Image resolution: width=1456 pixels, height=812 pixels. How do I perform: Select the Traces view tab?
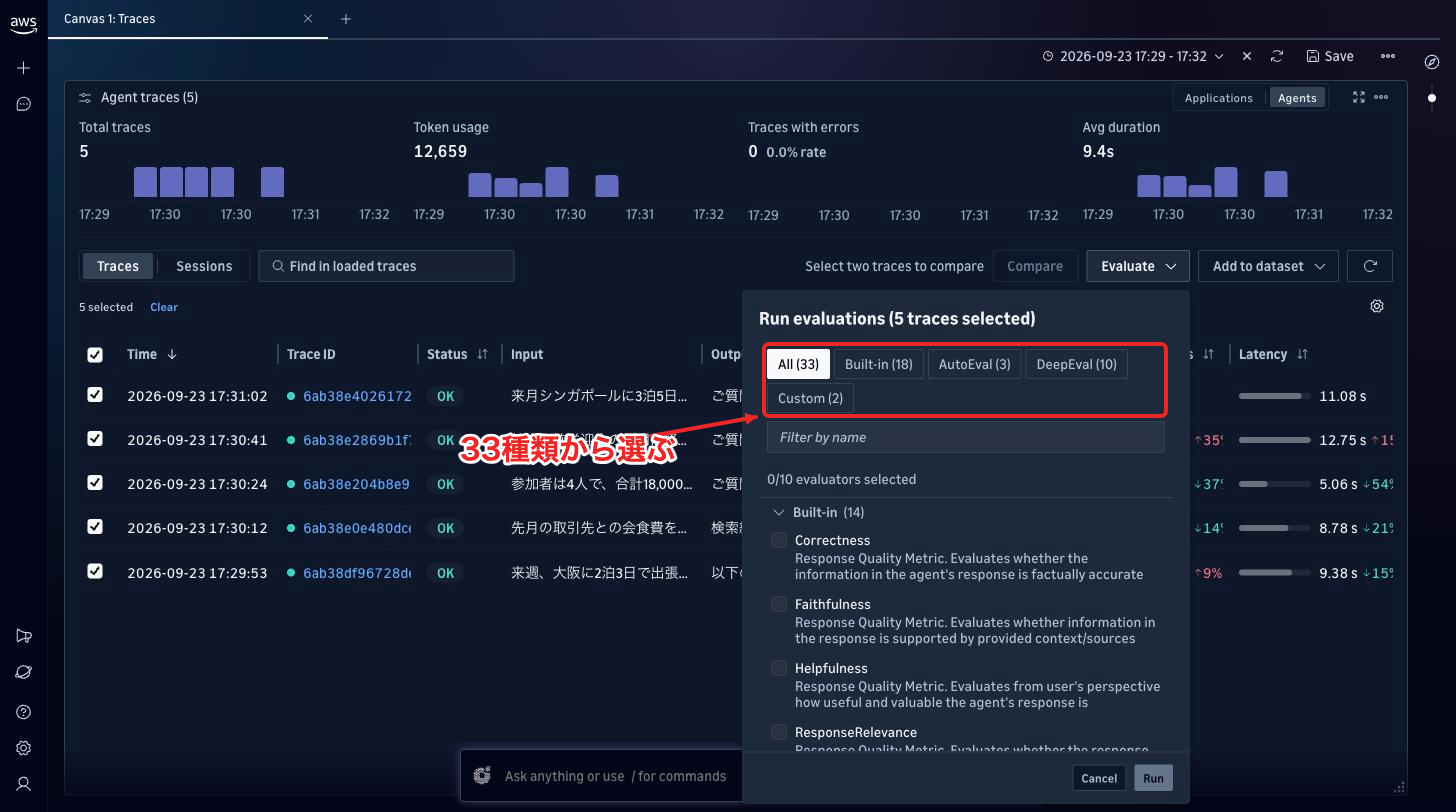tap(118, 266)
